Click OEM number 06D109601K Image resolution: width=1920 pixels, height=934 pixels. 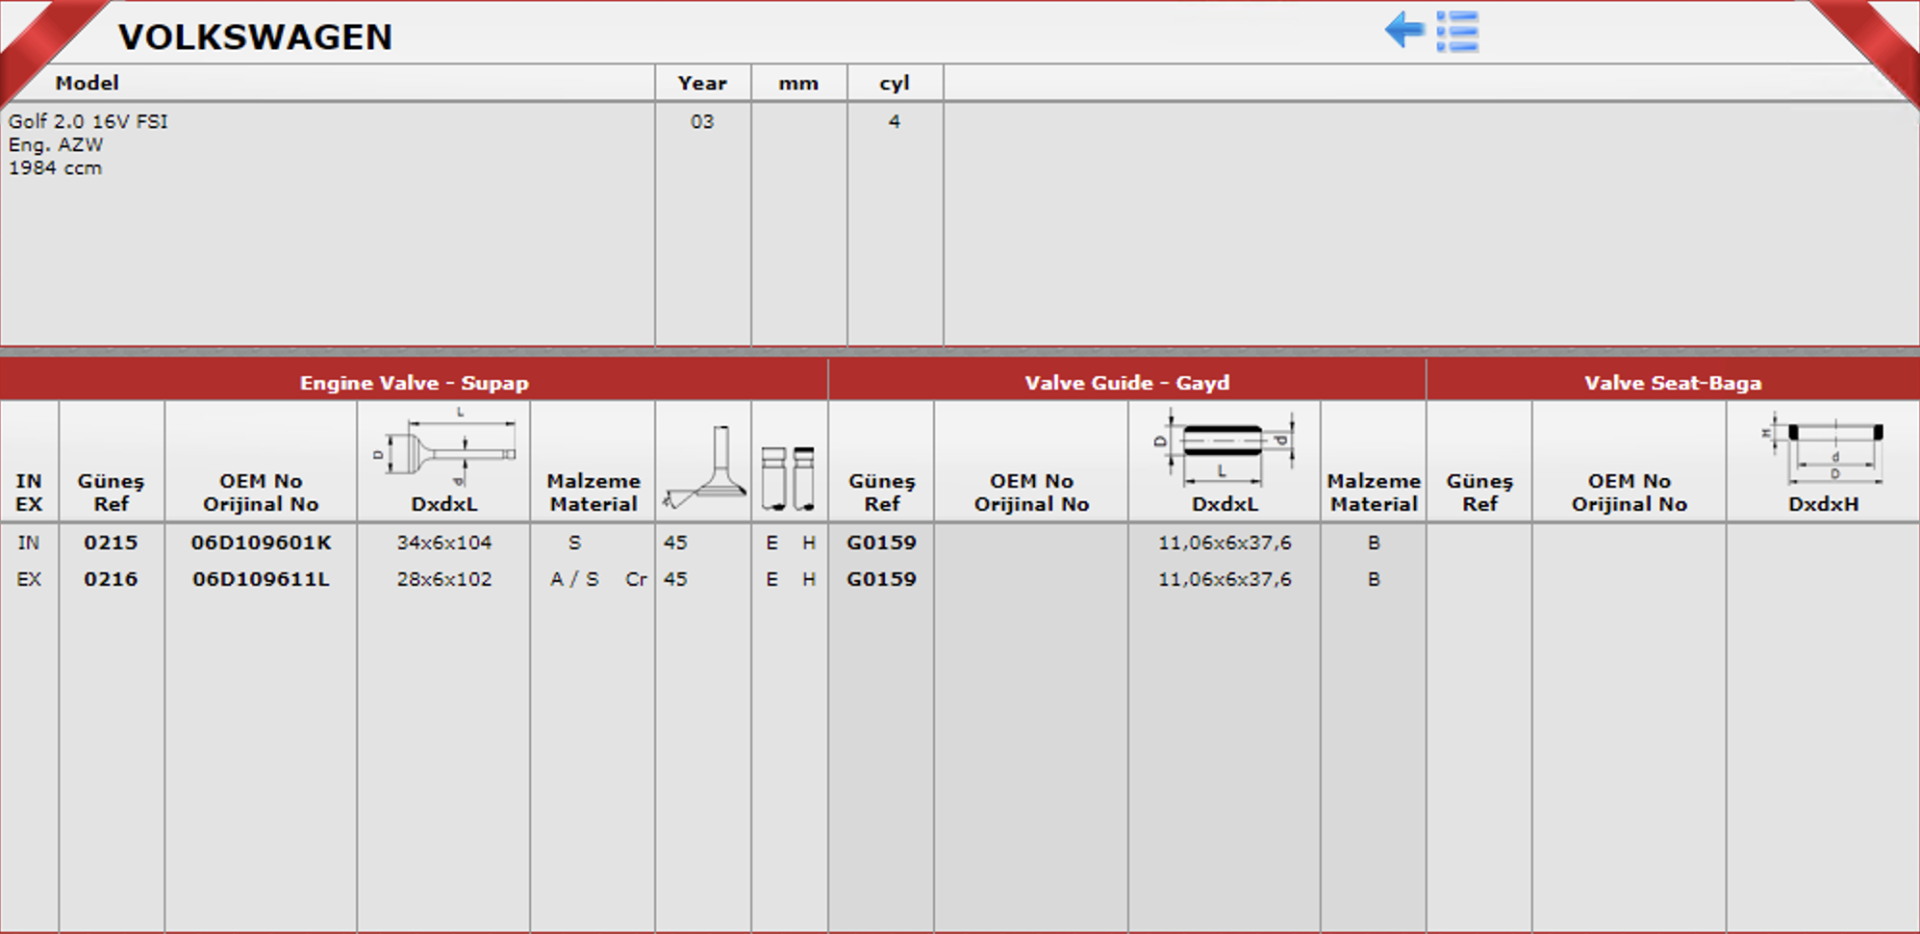(x=261, y=543)
